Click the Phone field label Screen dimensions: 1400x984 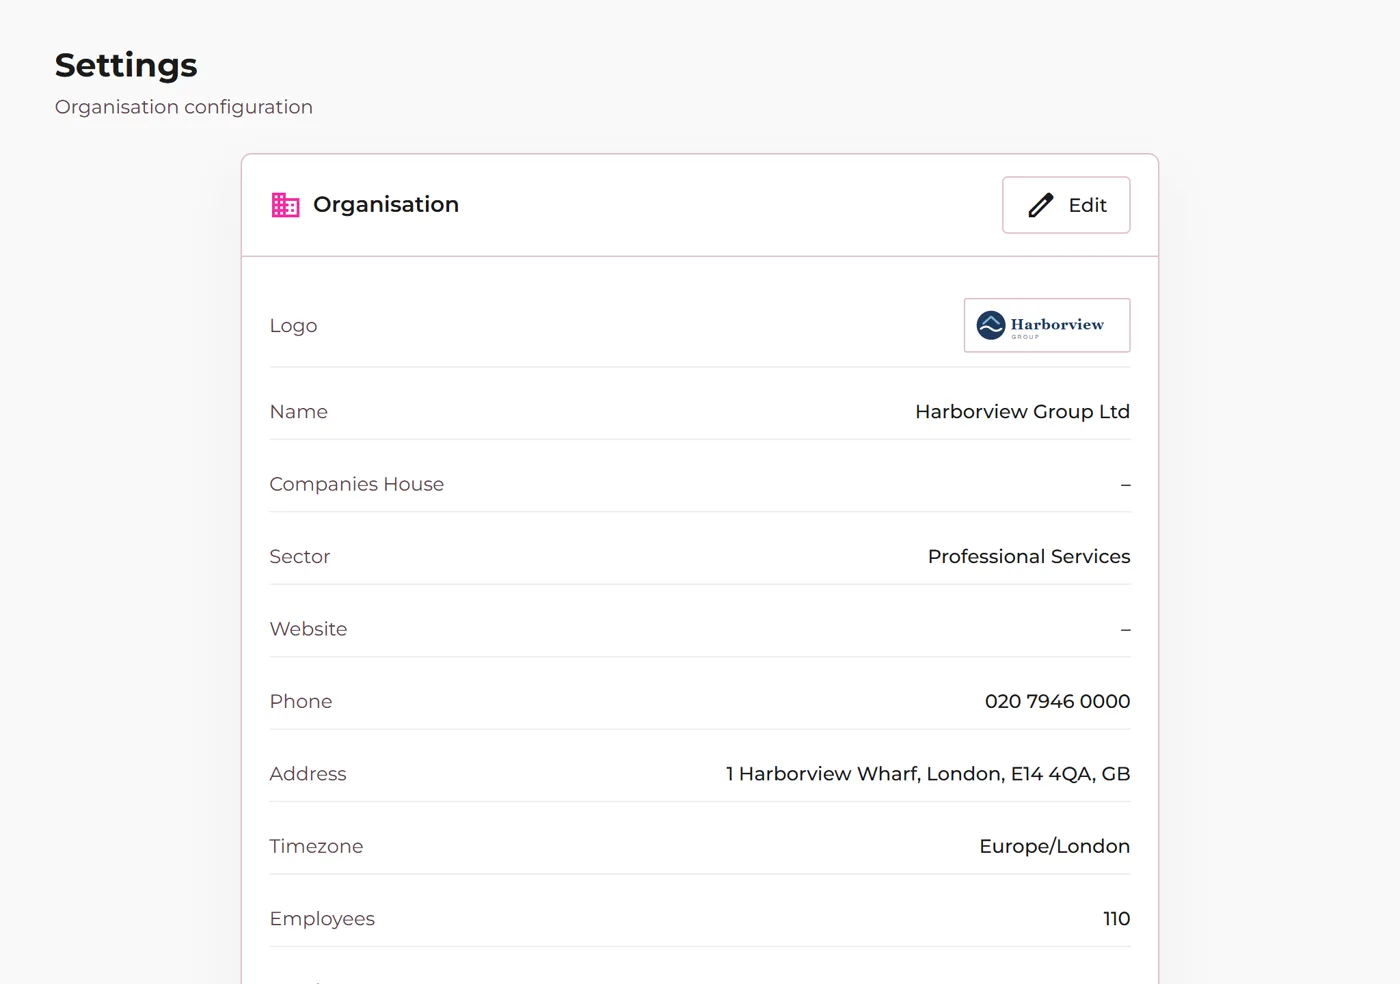pos(301,702)
